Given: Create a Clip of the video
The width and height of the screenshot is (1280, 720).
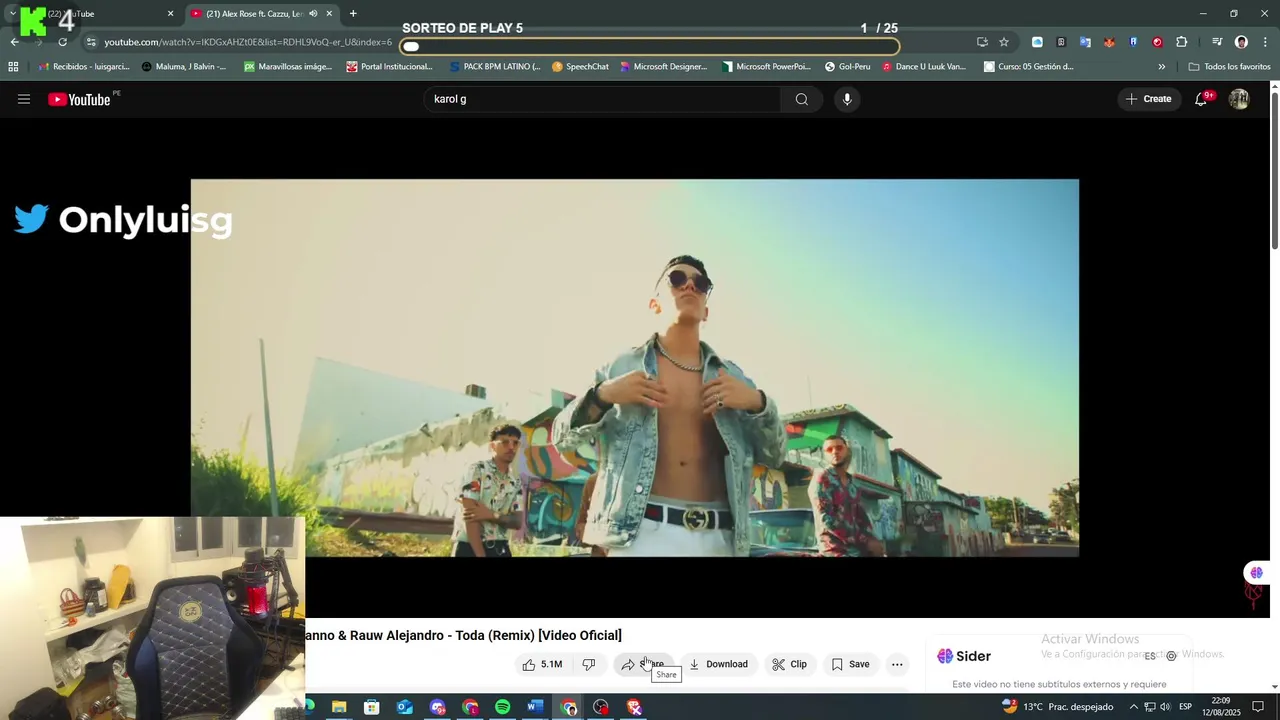Looking at the screenshot, I should tap(789, 664).
